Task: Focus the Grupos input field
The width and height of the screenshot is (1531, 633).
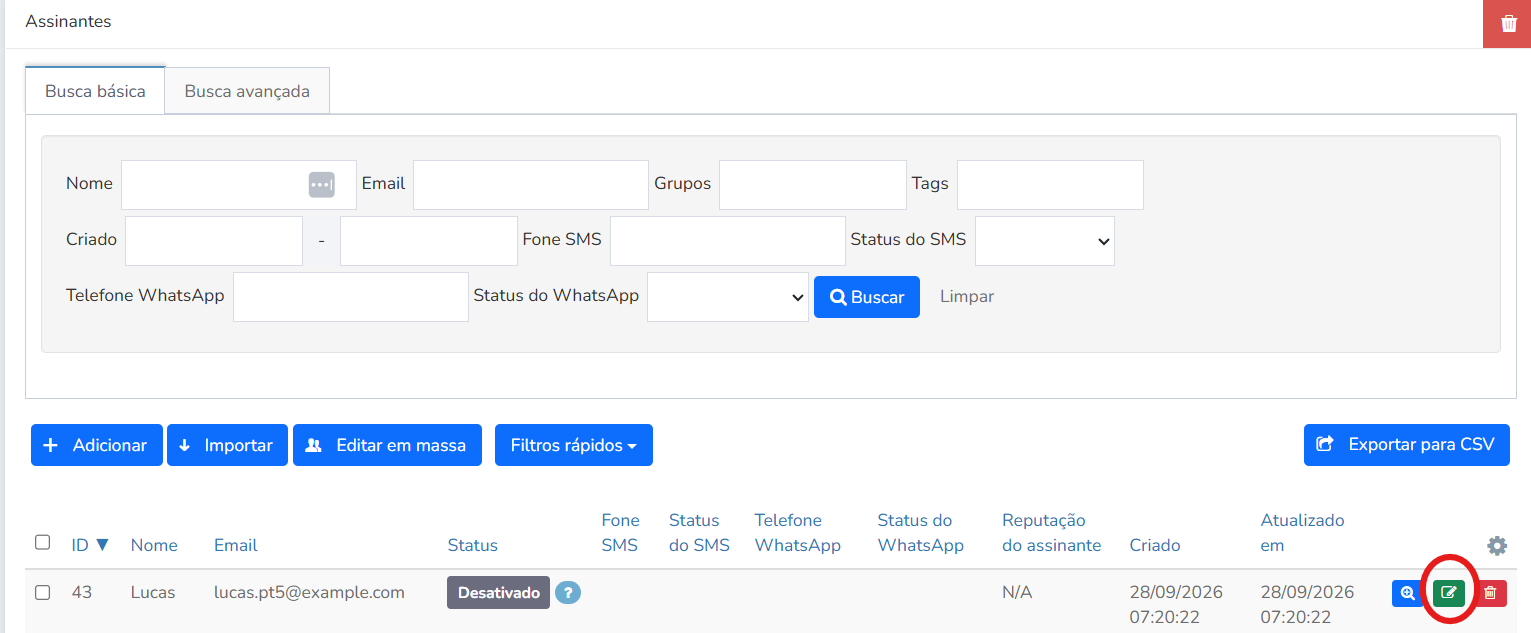Action: (813, 185)
